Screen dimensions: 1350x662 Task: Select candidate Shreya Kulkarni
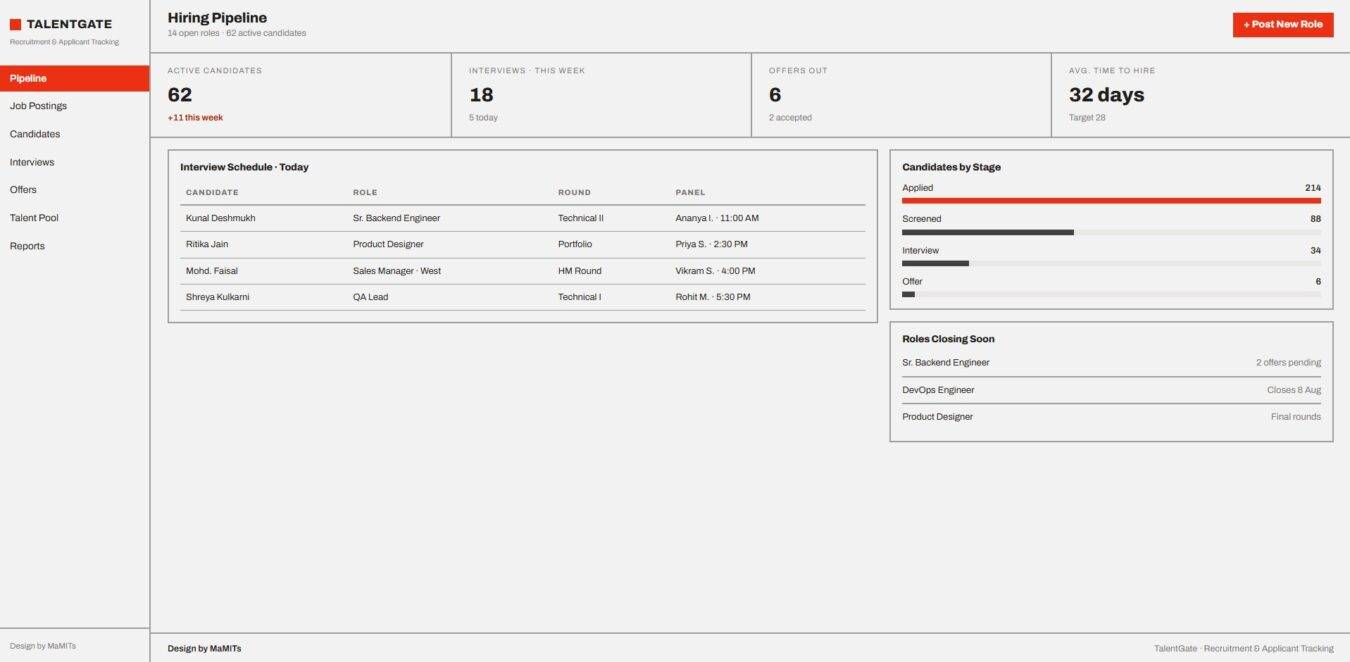[x=217, y=297]
